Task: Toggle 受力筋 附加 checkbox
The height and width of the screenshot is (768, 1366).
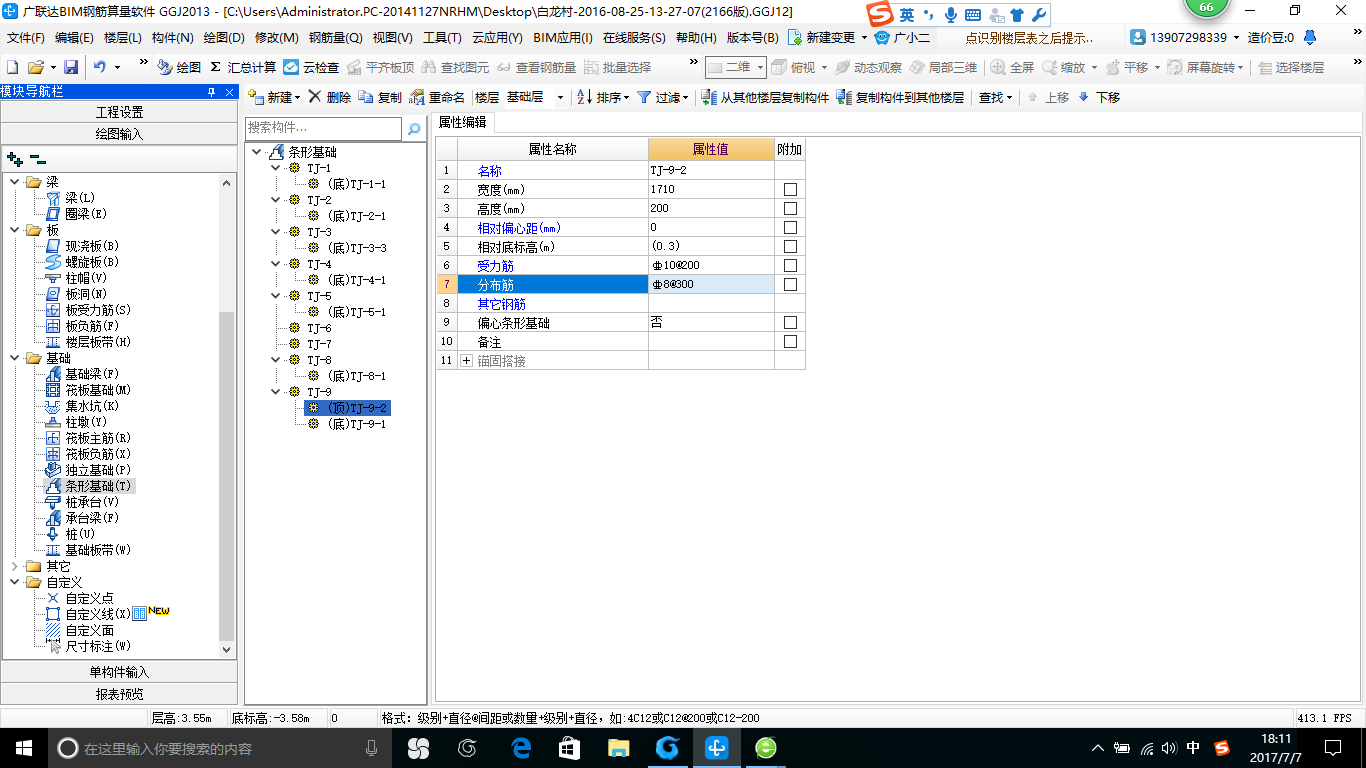Action: tap(790, 266)
